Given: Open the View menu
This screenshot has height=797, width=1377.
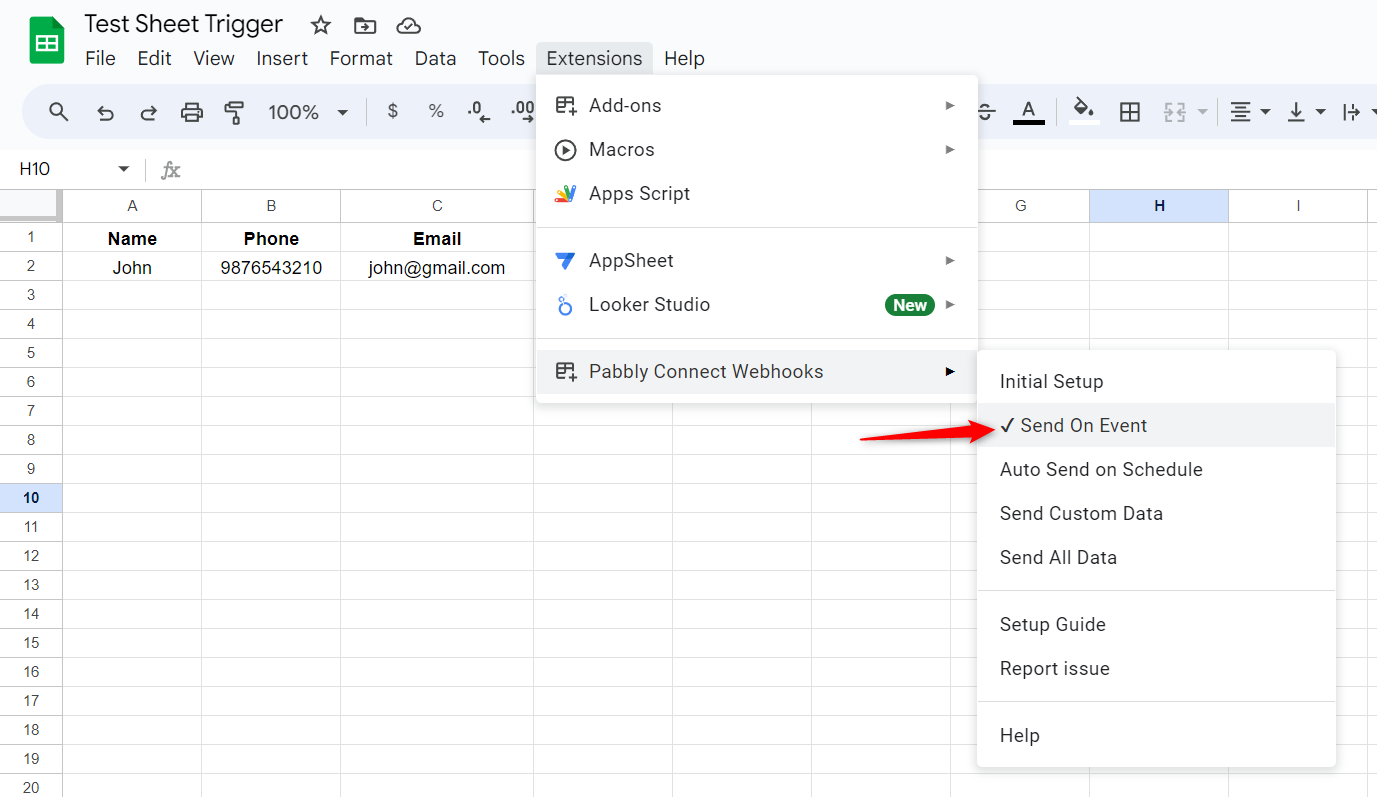Looking at the screenshot, I should click(214, 58).
